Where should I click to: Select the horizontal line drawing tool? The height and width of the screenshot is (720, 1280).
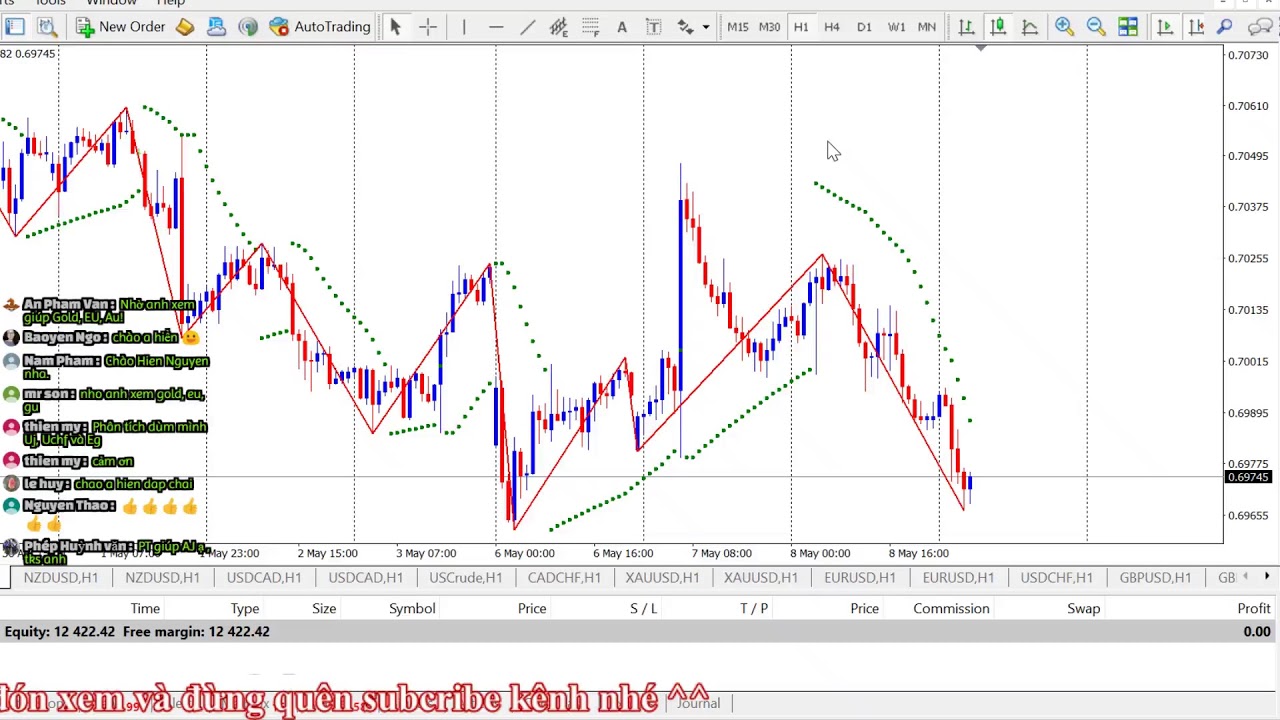pyautogui.click(x=496, y=27)
